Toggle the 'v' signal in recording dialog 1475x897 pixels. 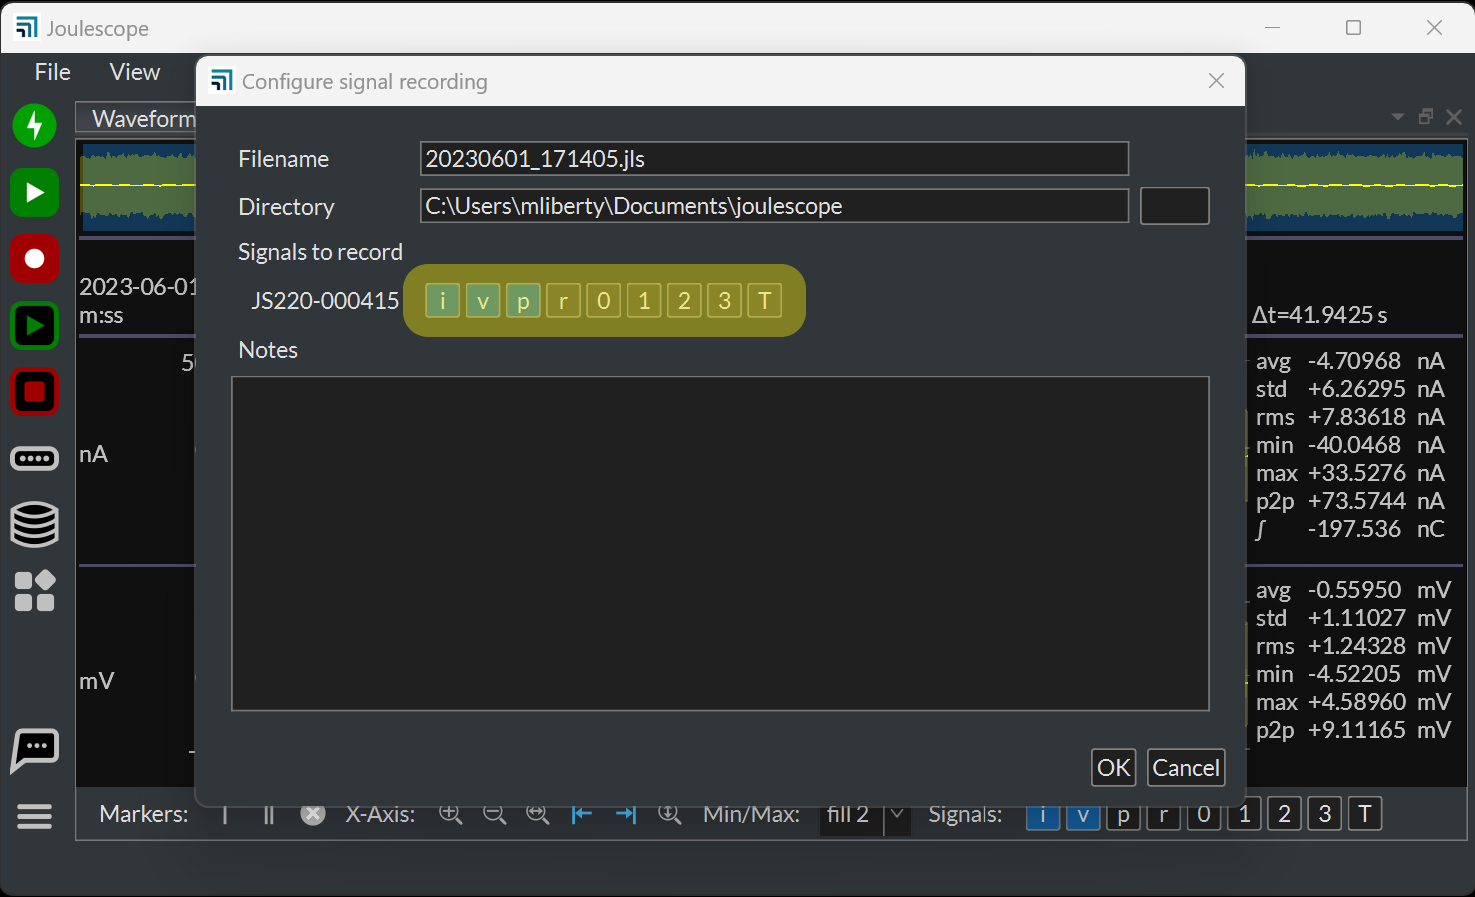click(483, 301)
